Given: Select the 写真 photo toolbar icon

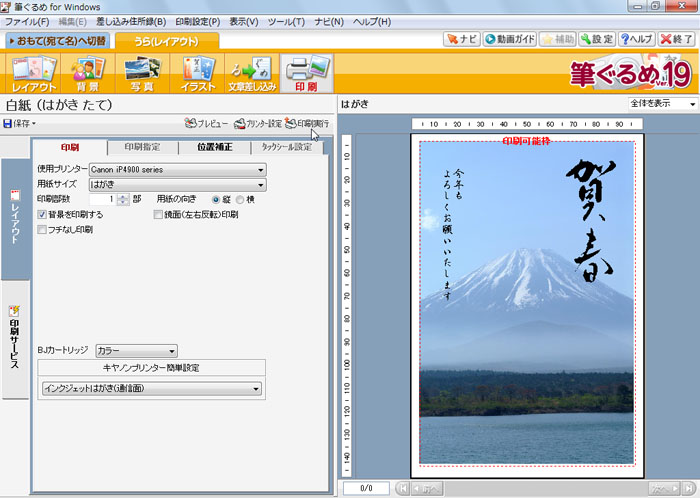Looking at the screenshot, I should point(143,74).
